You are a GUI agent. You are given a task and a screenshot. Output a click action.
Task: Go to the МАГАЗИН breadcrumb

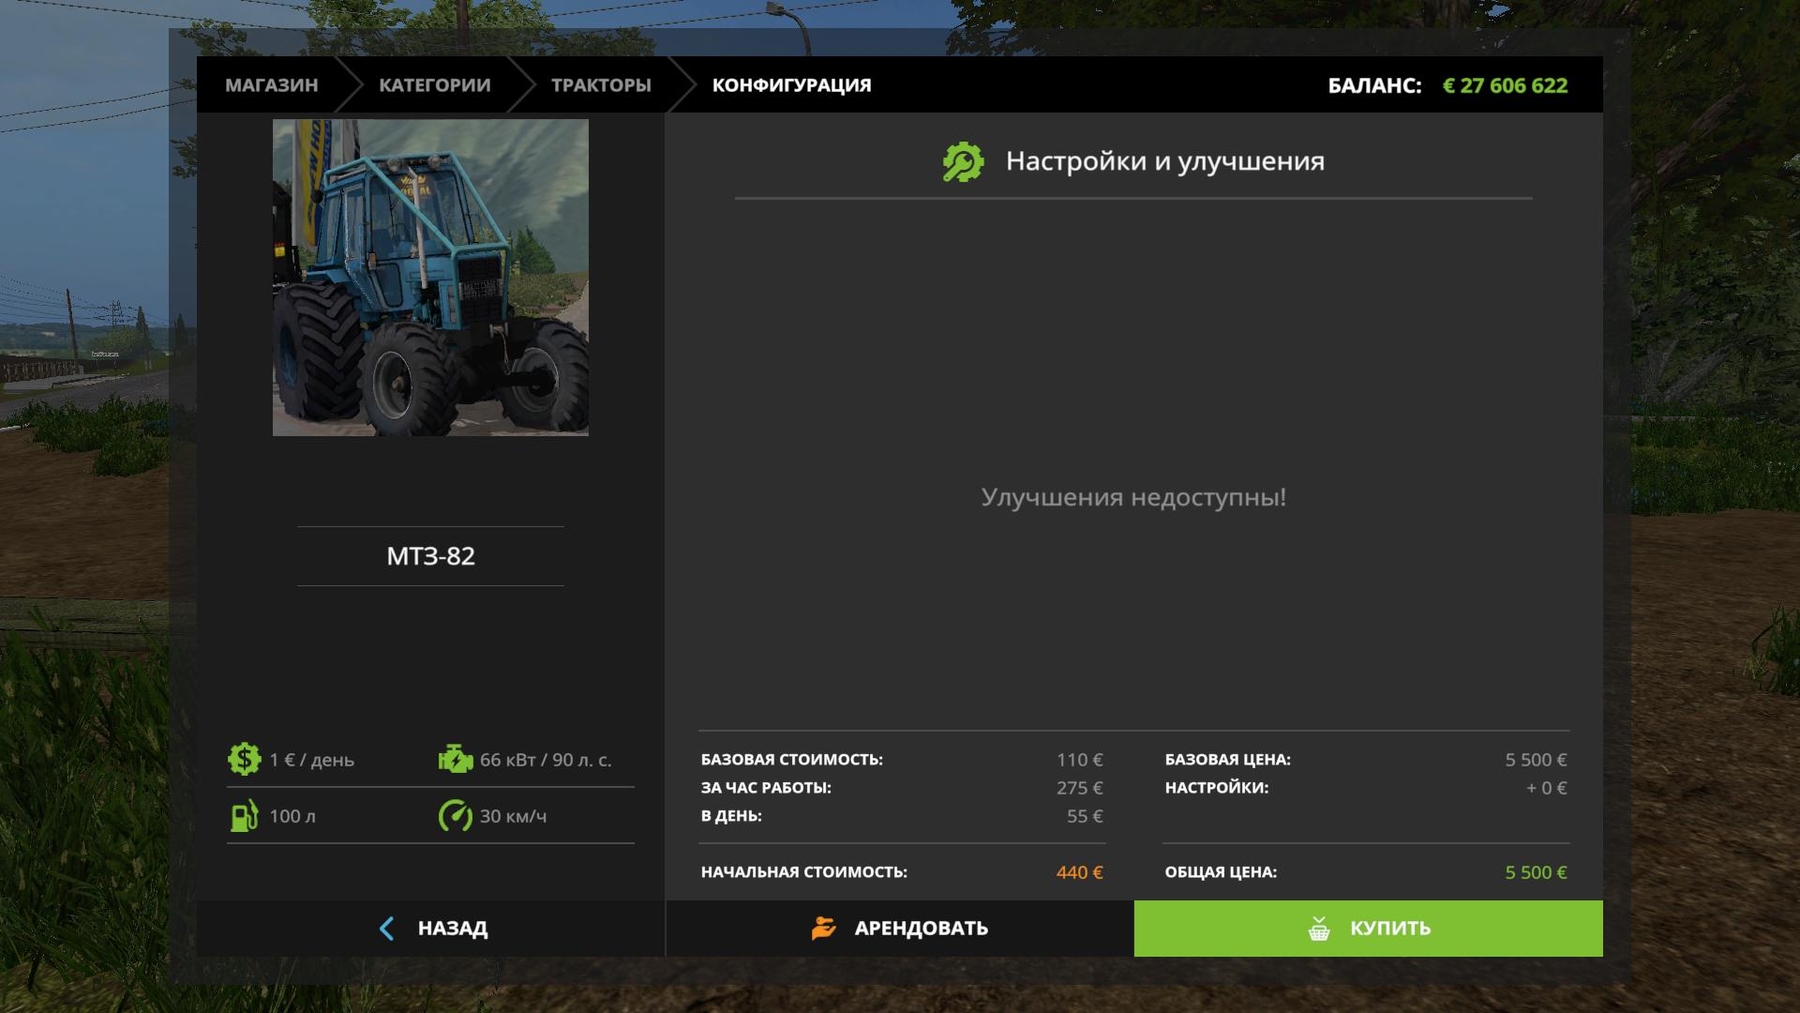coord(271,85)
